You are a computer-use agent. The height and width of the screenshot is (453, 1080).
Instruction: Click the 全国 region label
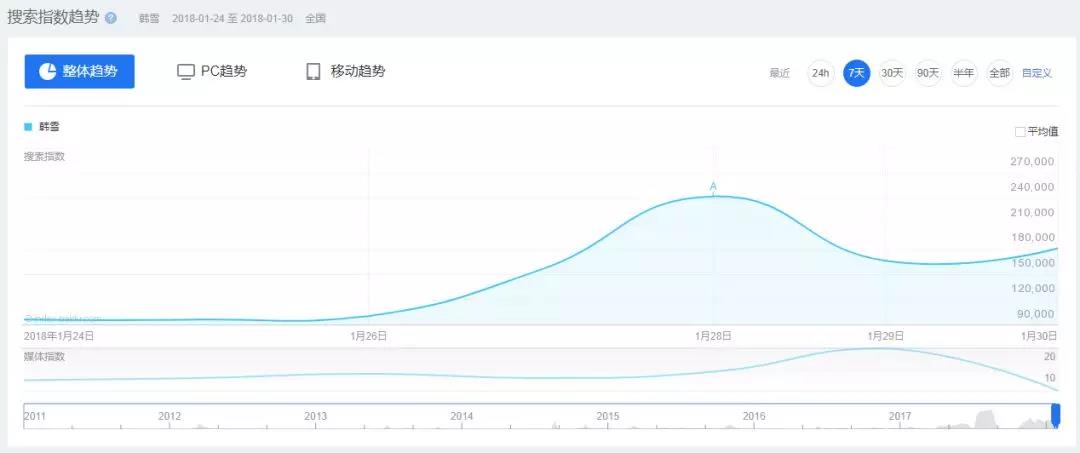click(x=315, y=19)
